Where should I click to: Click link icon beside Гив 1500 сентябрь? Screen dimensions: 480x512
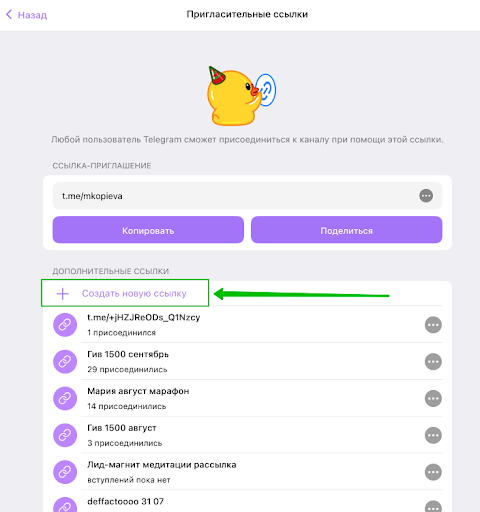coord(65,362)
